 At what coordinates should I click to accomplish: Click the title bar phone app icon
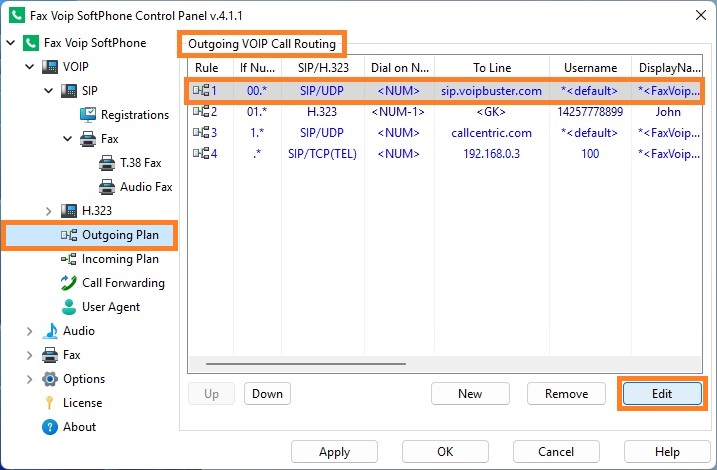pos(17,15)
